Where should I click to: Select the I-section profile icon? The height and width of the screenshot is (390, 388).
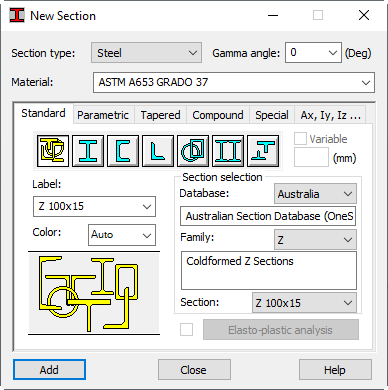[88, 151]
